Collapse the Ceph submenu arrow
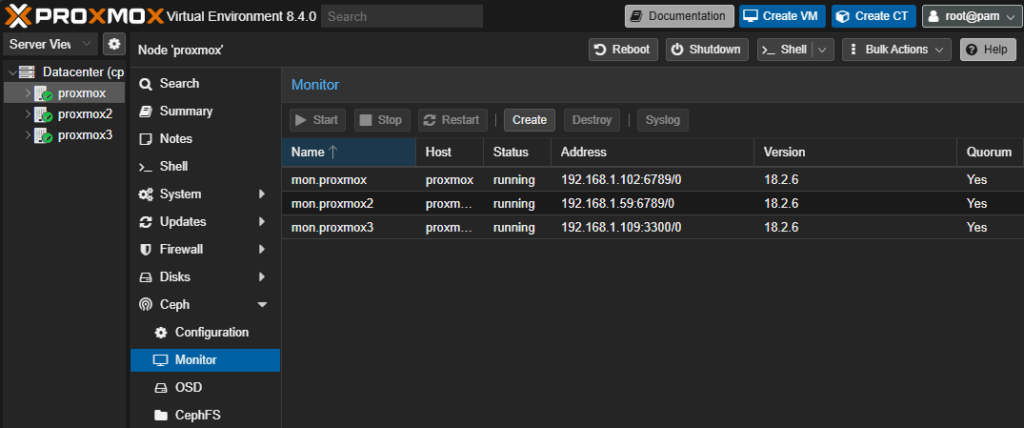The image size is (1024, 428). coord(263,305)
